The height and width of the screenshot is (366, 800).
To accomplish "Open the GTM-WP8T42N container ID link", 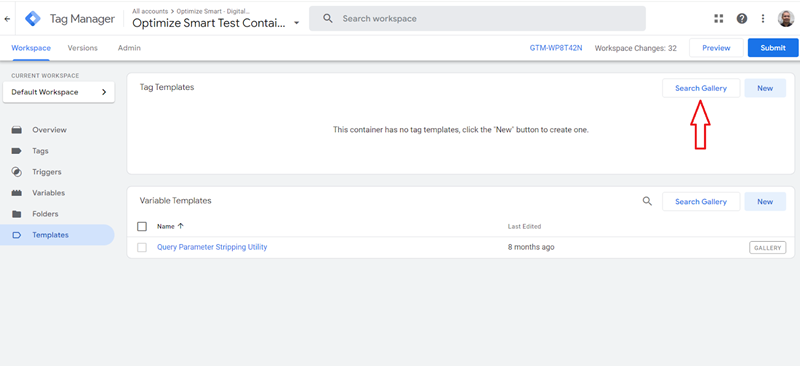I will coord(556,48).
